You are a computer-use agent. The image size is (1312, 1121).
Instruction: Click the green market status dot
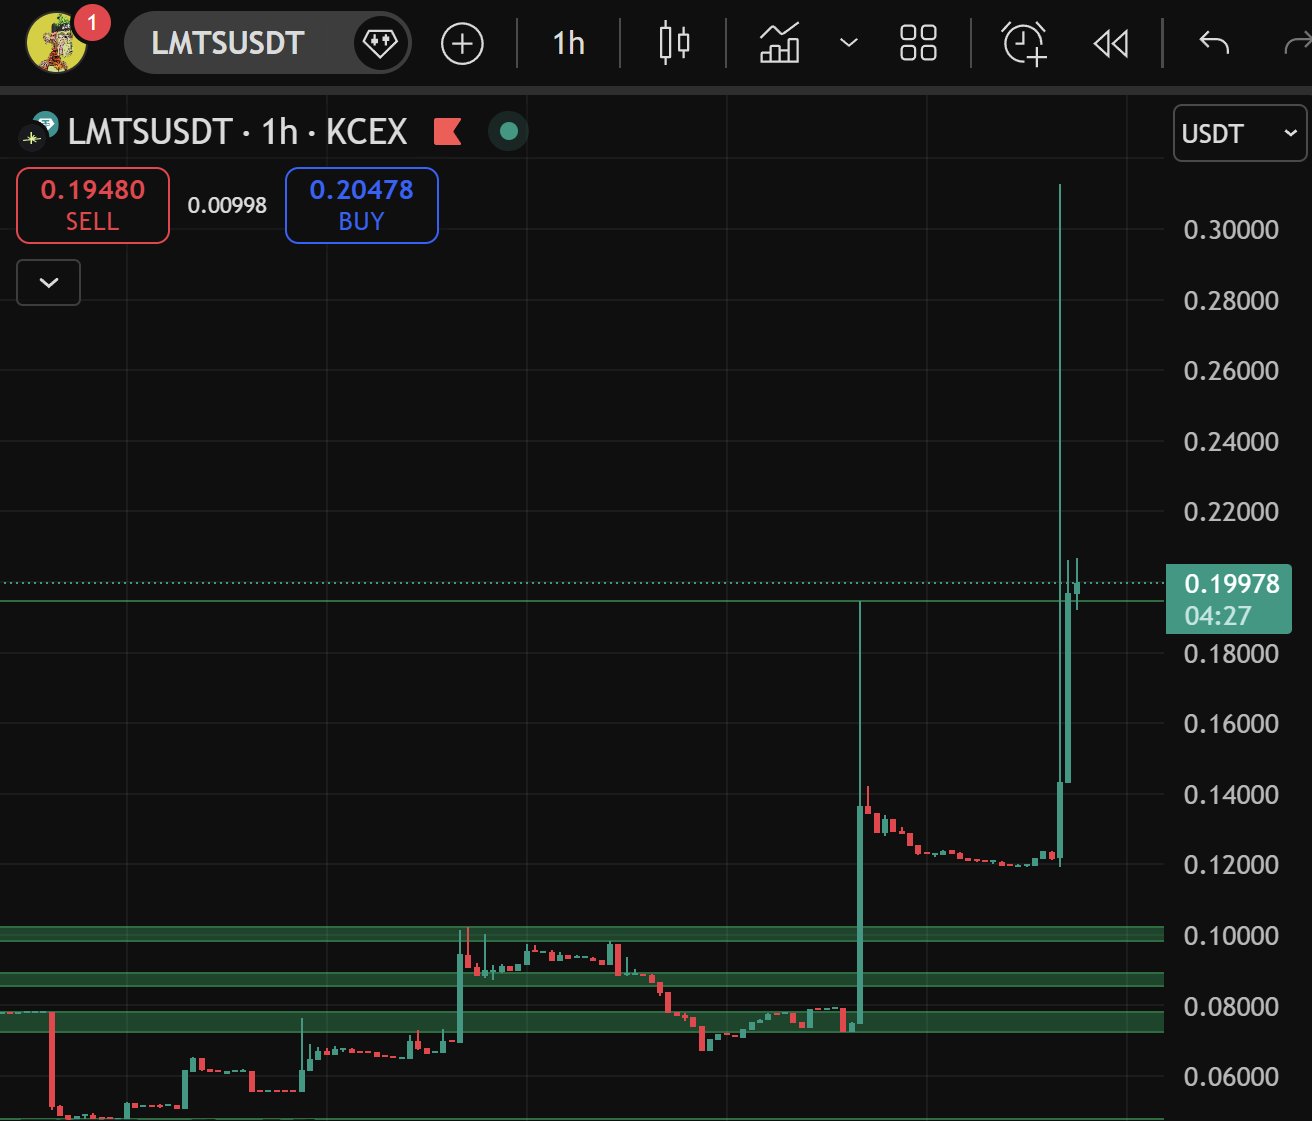coord(508,131)
